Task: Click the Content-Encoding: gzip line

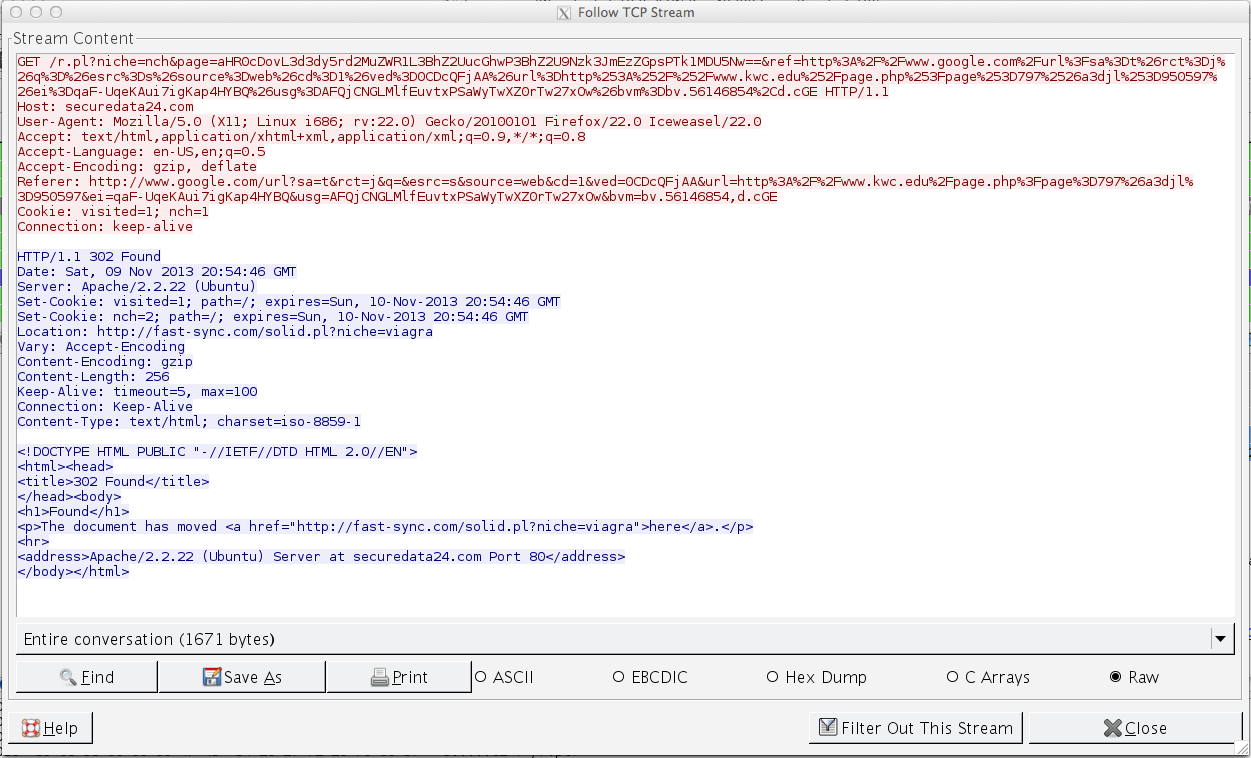Action: (x=105, y=362)
